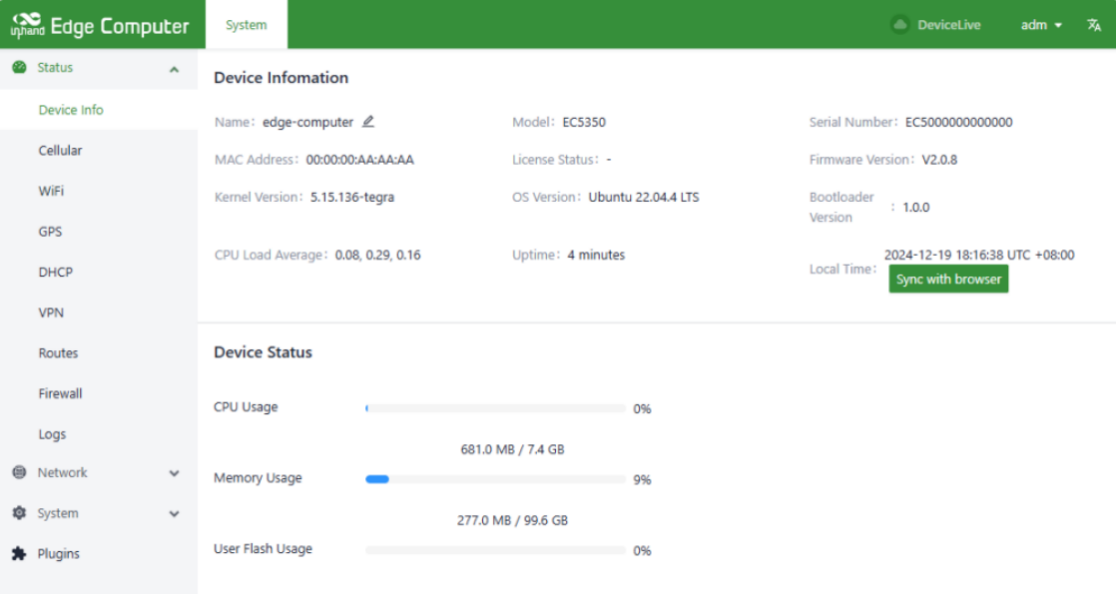
Task: Click the Memory Usage progress bar
Action: pyautogui.click(x=495, y=480)
